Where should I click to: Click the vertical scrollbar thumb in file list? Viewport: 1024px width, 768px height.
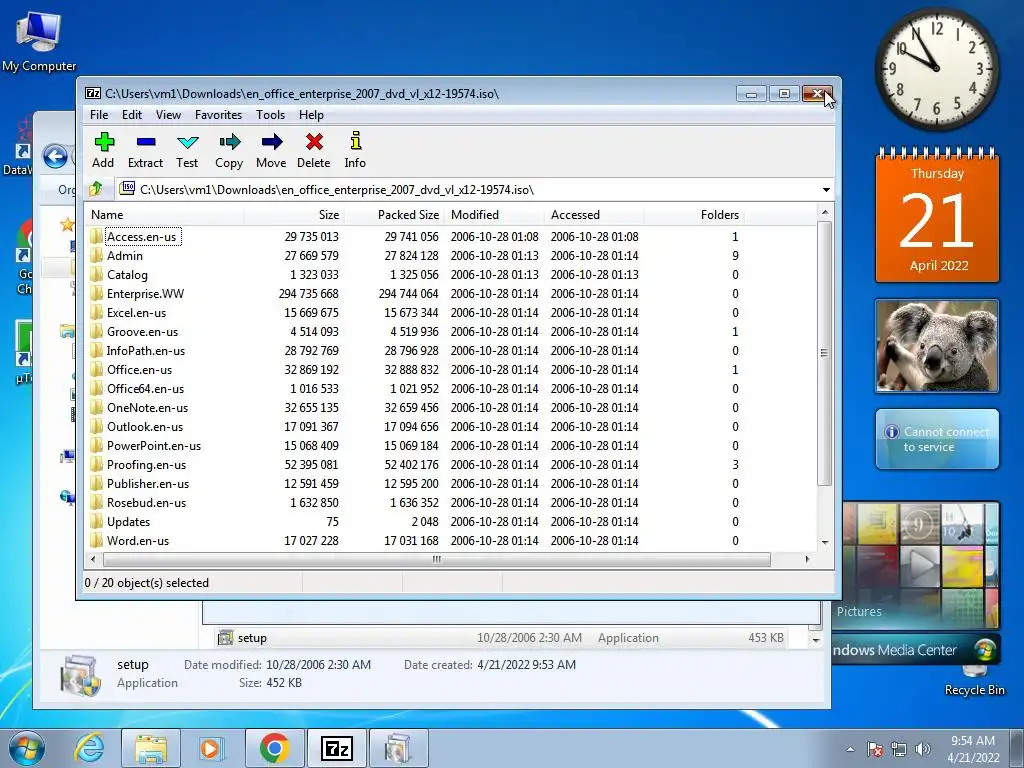(825, 353)
